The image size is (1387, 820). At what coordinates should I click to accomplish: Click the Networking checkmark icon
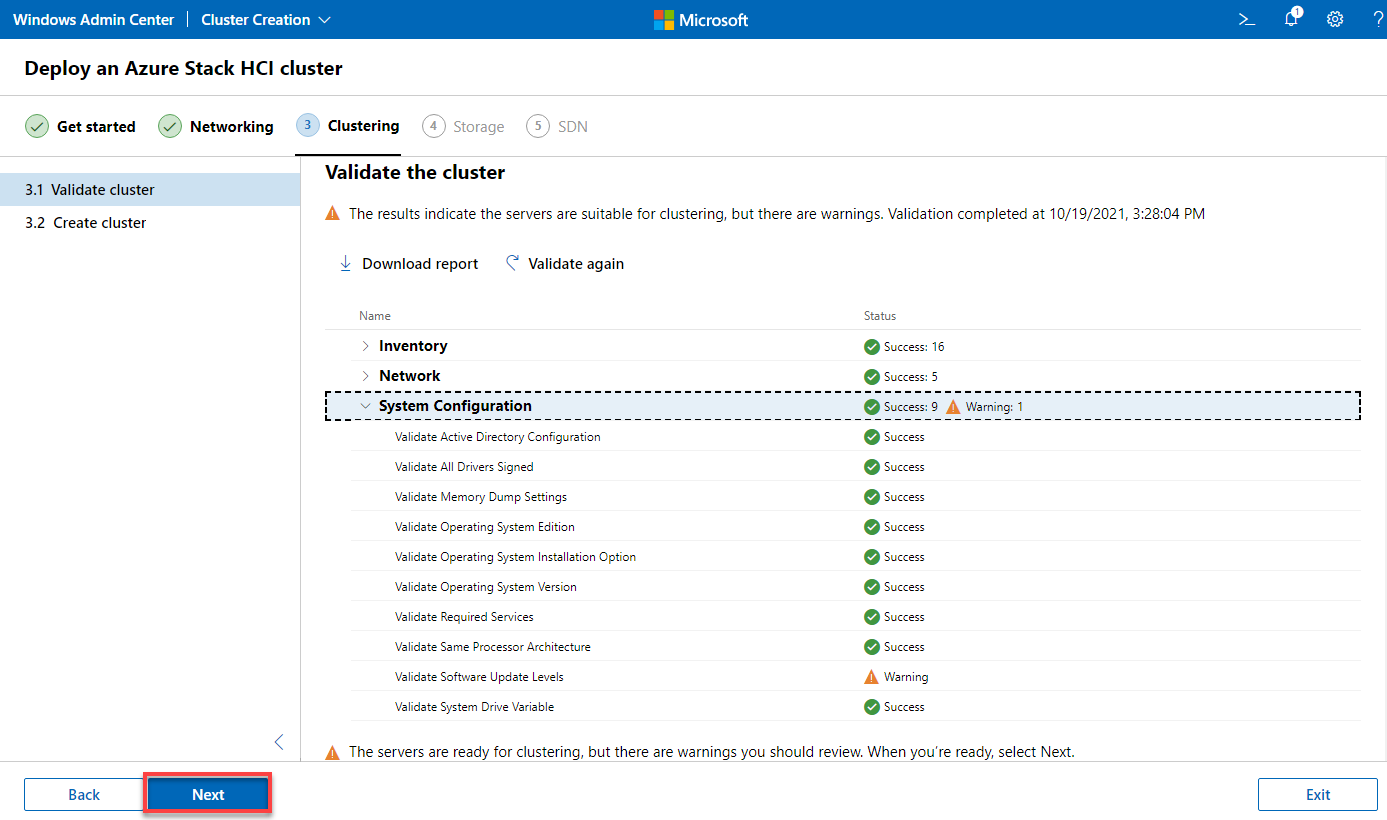tap(170, 126)
